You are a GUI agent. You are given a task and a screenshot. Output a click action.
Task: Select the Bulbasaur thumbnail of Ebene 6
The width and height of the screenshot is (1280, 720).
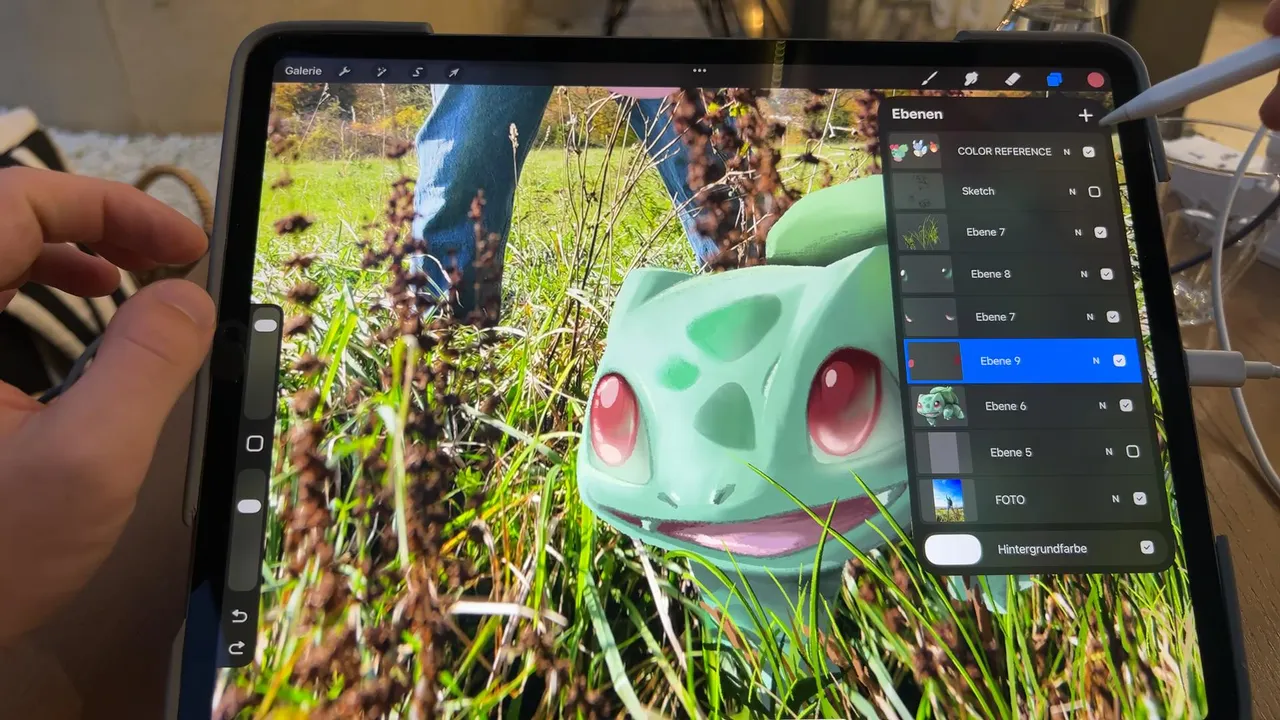(940, 406)
